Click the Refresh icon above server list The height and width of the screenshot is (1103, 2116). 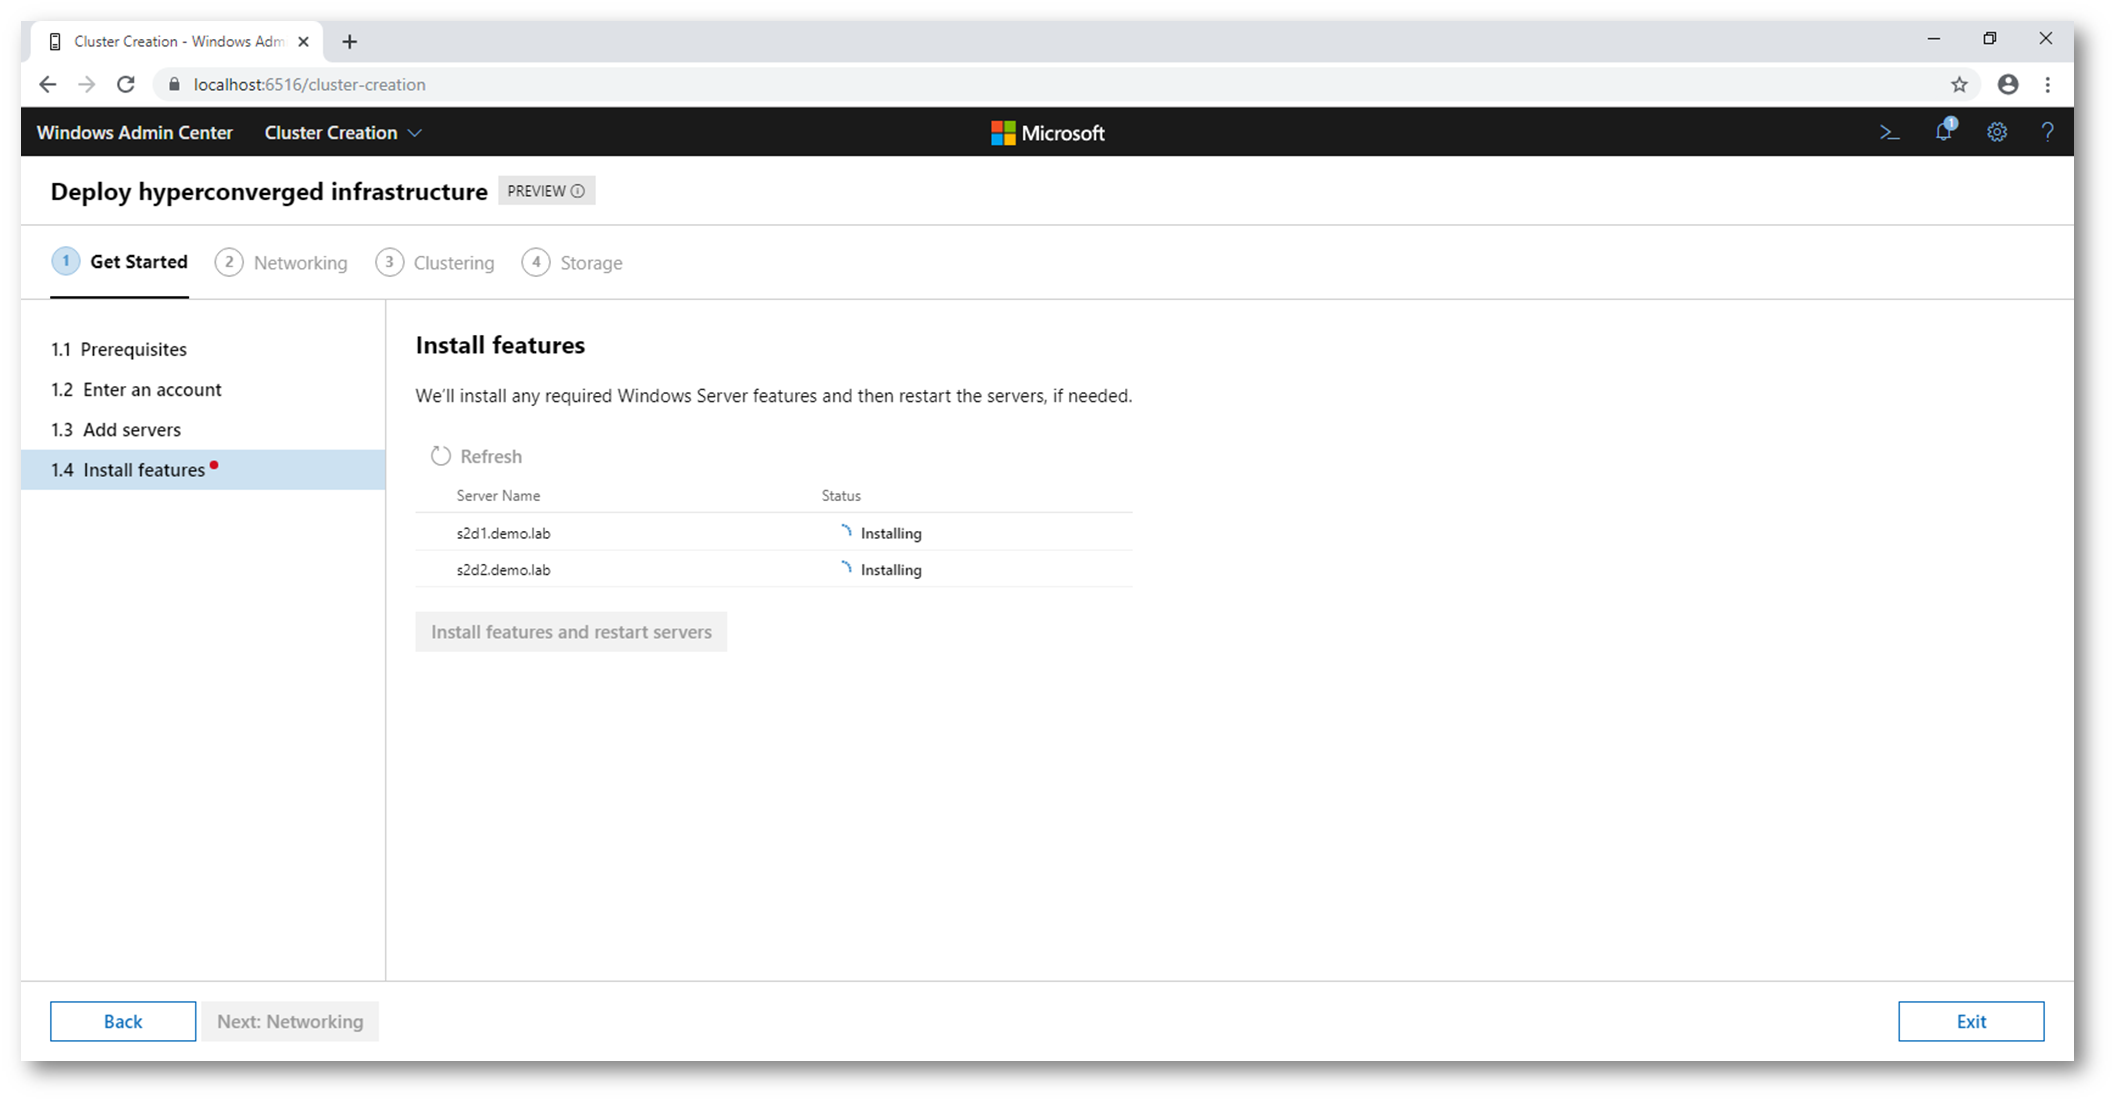click(x=441, y=456)
